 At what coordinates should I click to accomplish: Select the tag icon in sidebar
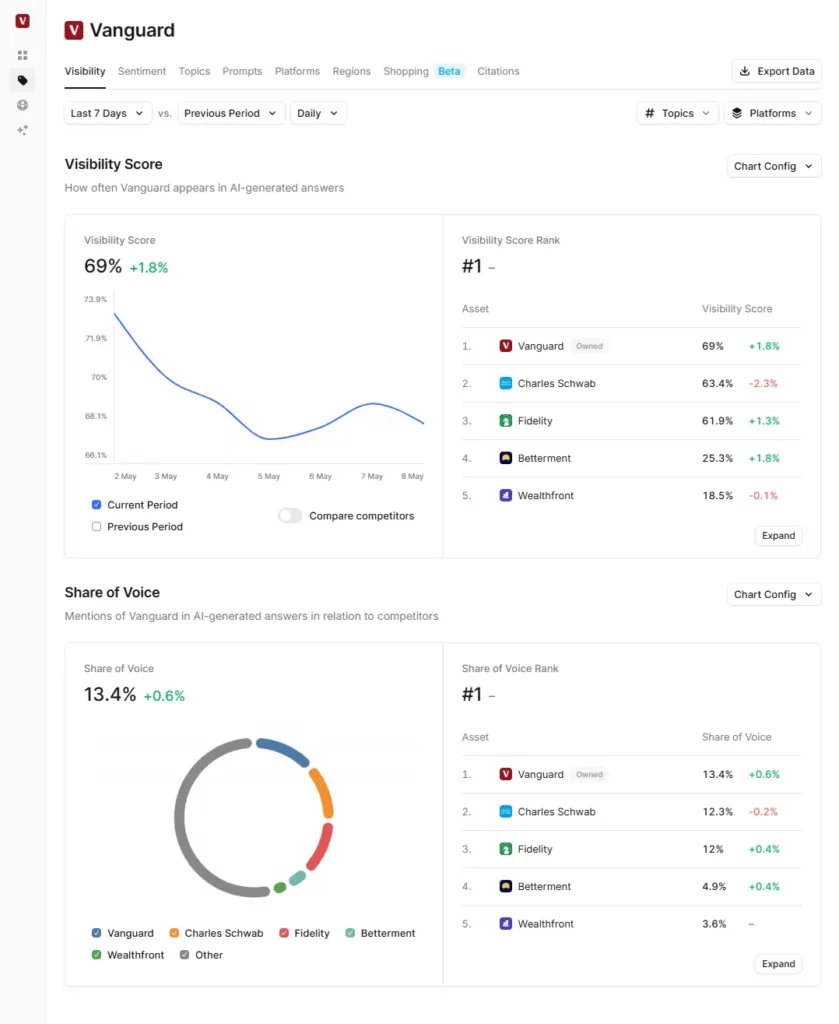tap(22, 80)
